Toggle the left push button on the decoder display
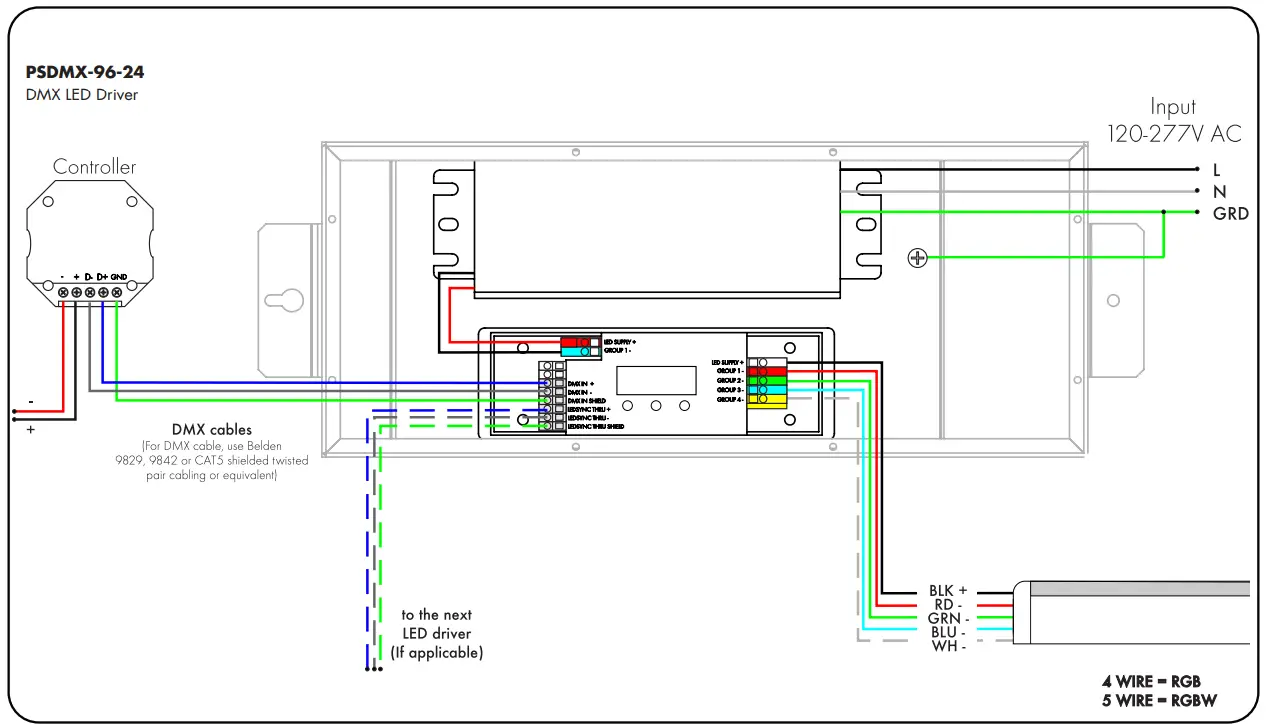The width and height of the screenshot is (1267, 726). [627, 405]
